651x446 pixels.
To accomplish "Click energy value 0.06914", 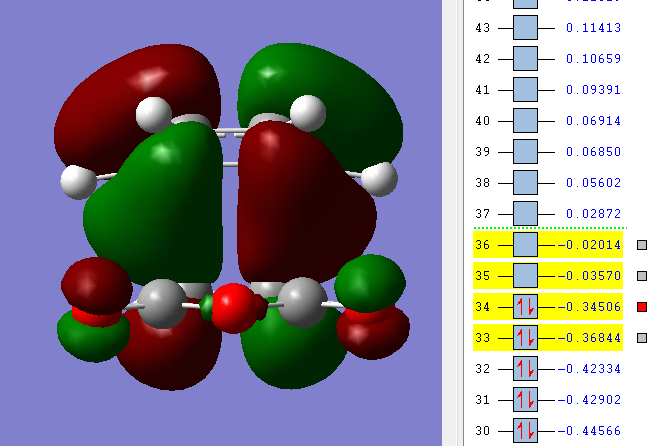I will (x=593, y=121).
